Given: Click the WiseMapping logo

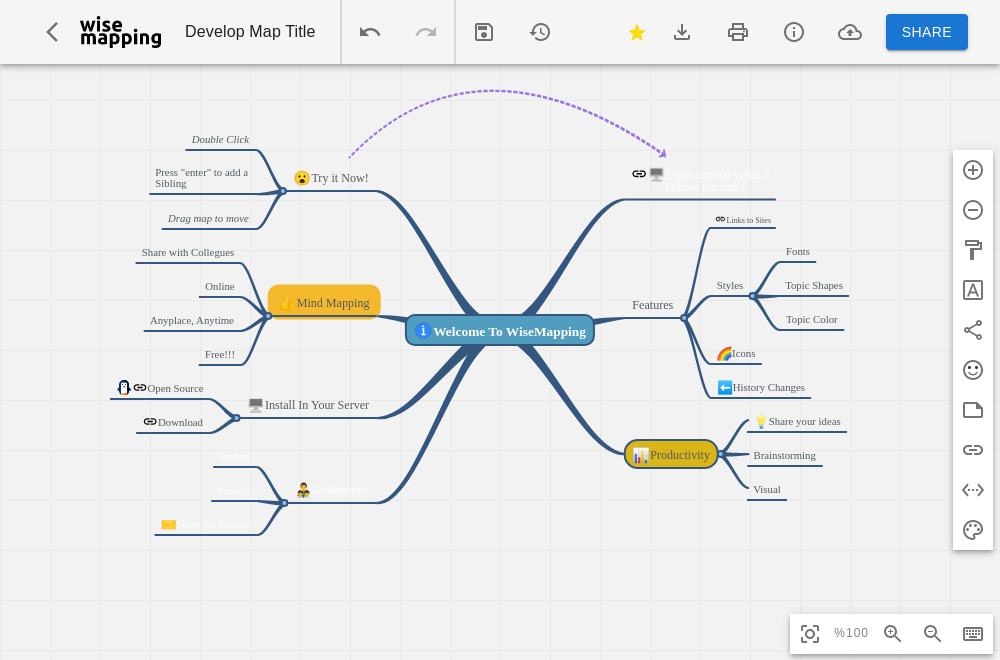Looking at the screenshot, I should click(x=121, y=33).
